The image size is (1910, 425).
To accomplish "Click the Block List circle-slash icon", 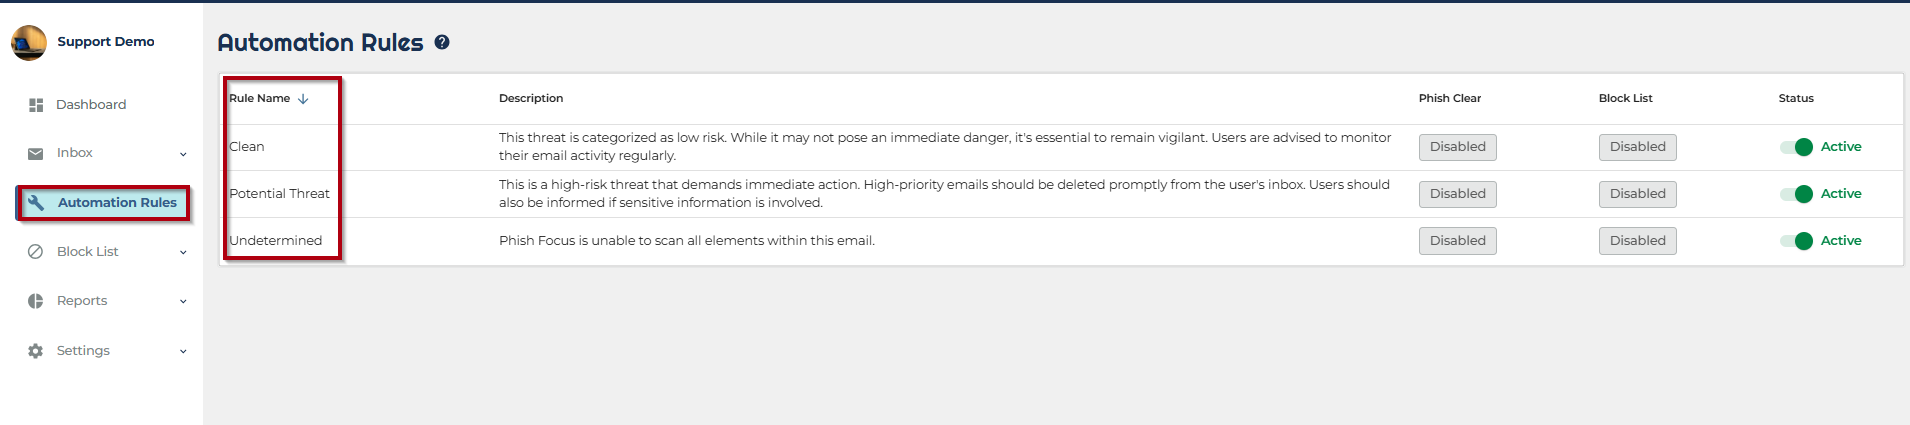I will coord(36,252).
